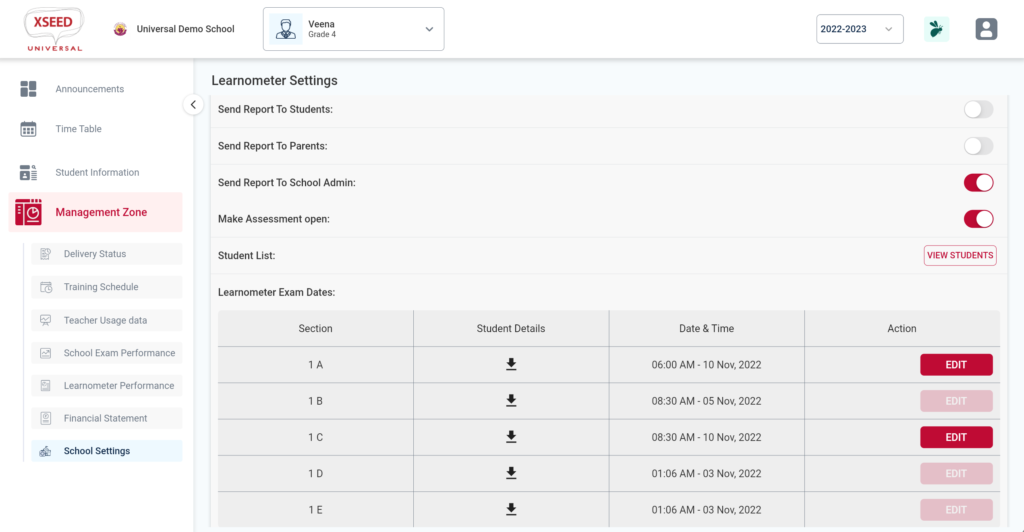This screenshot has width=1024, height=532.
Task: Click the Teacher Usage data icon
Action: 45,320
